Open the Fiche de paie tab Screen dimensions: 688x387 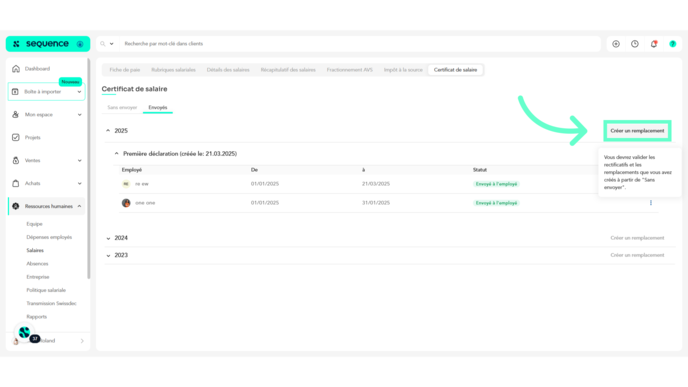[125, 70]
